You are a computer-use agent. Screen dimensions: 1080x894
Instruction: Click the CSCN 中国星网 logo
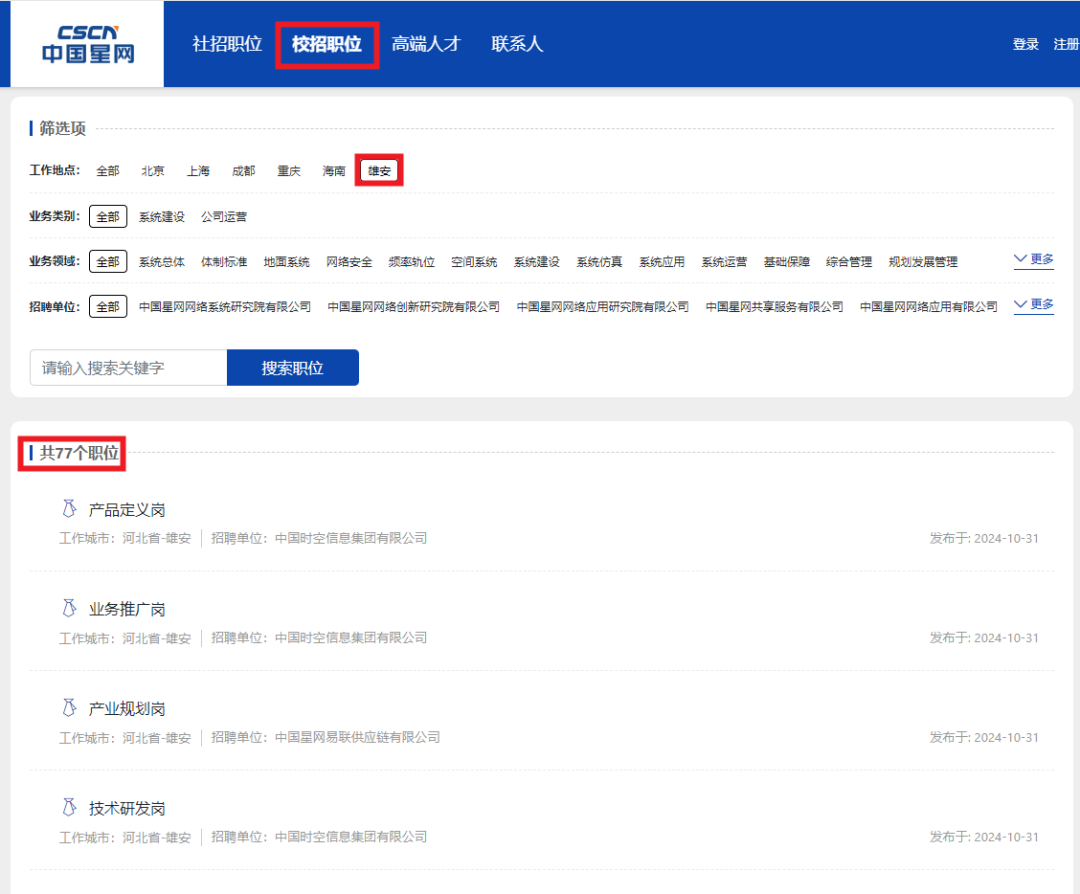tap(86, 44)
